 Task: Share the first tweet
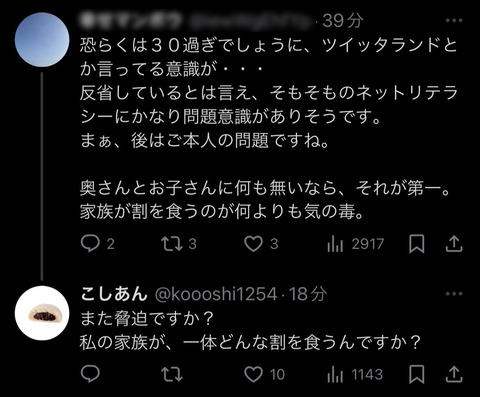coord(454,244)
